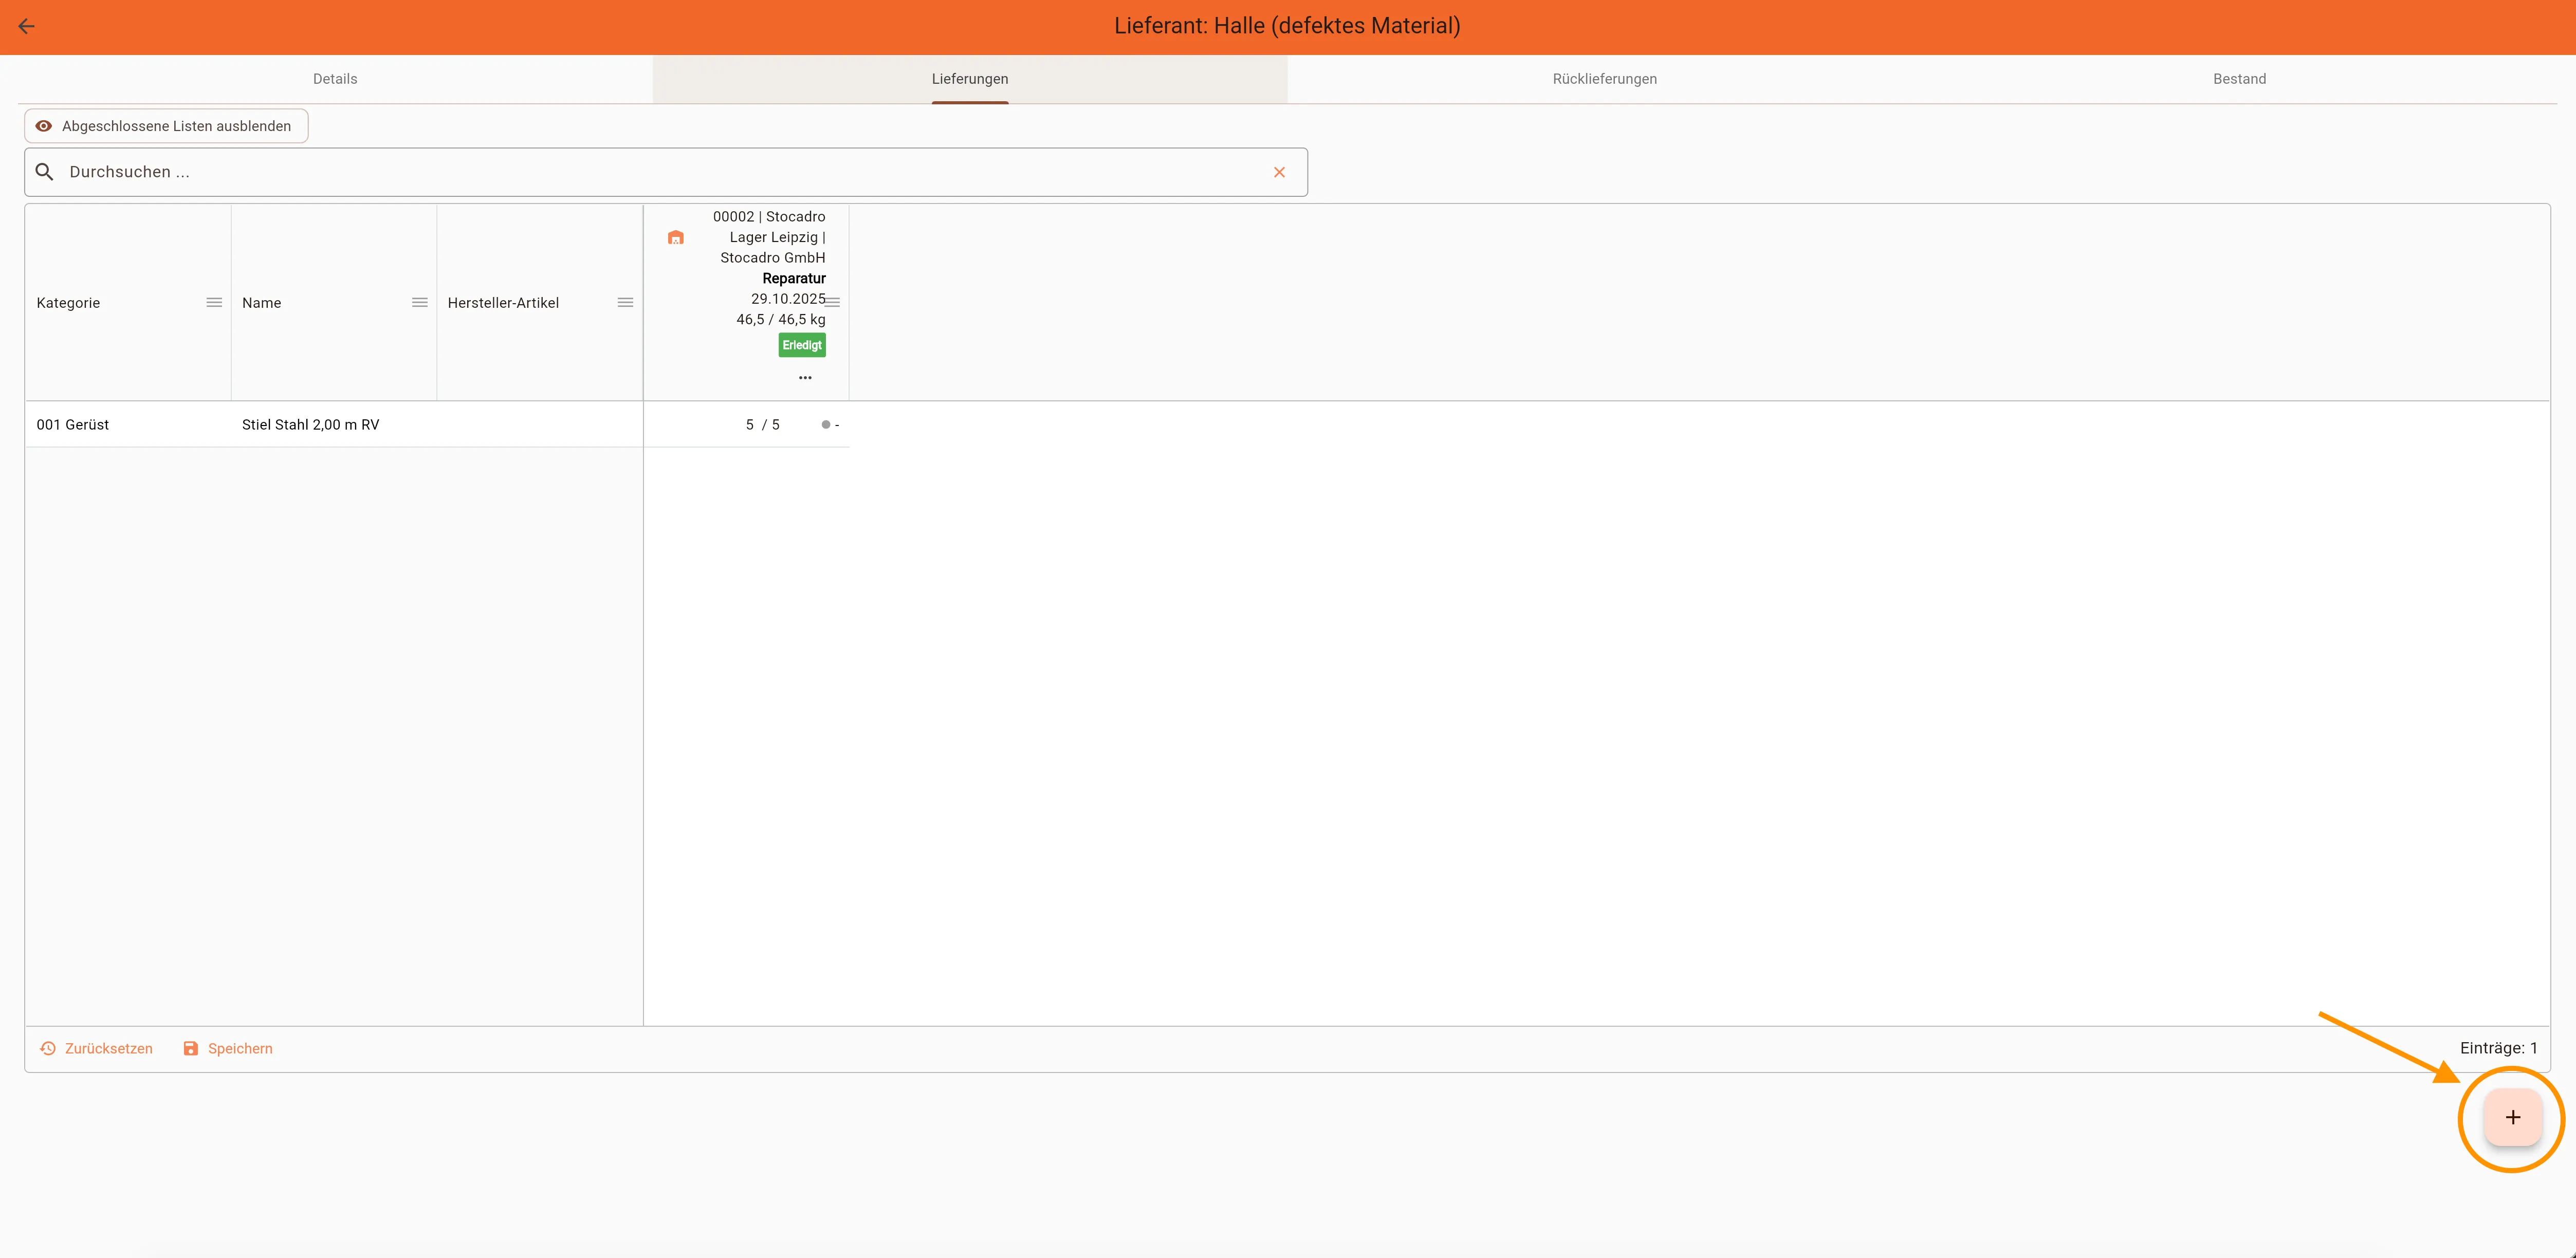Click the search magnifier icon

[x=45, y=172]
